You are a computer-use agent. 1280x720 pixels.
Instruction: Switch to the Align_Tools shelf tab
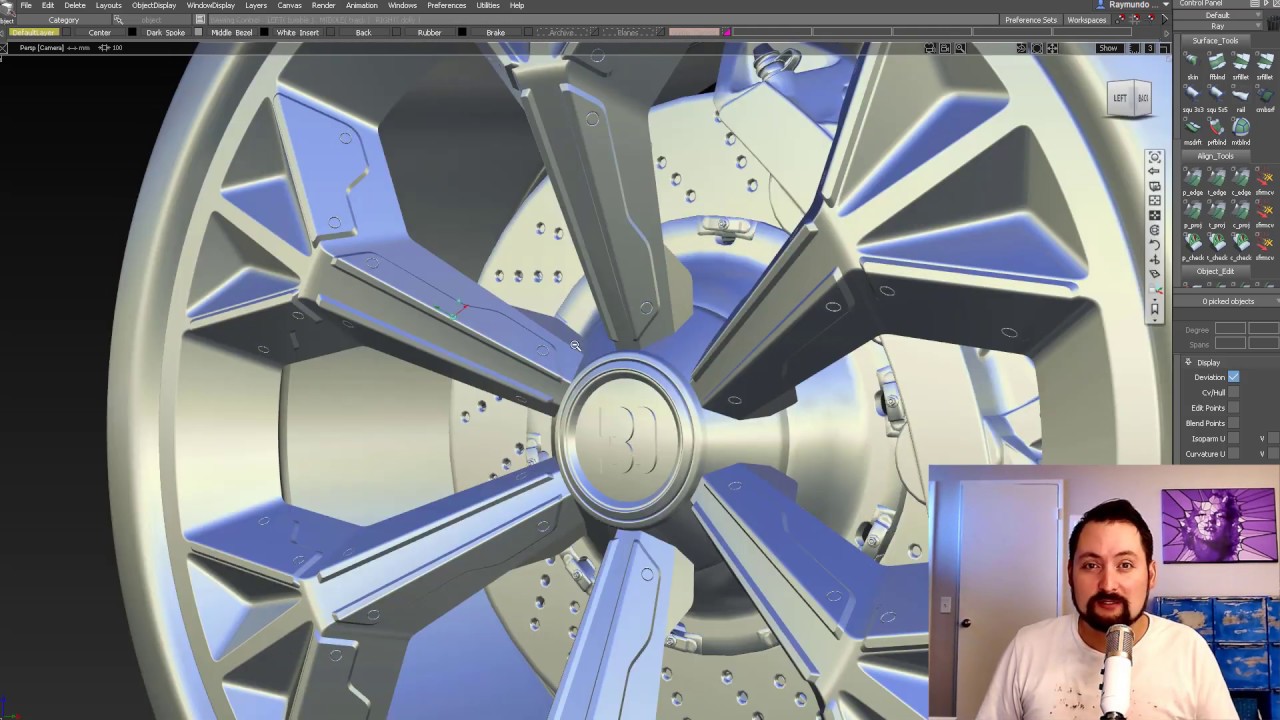tap(1215, 156)
